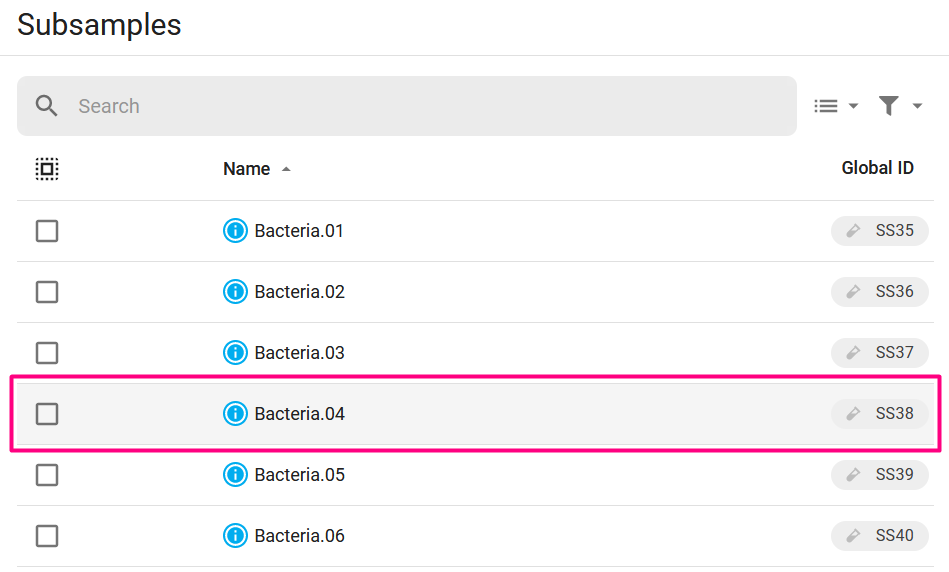Open the select-all options icon
The image size is (949, 572).
coord(47,169)
